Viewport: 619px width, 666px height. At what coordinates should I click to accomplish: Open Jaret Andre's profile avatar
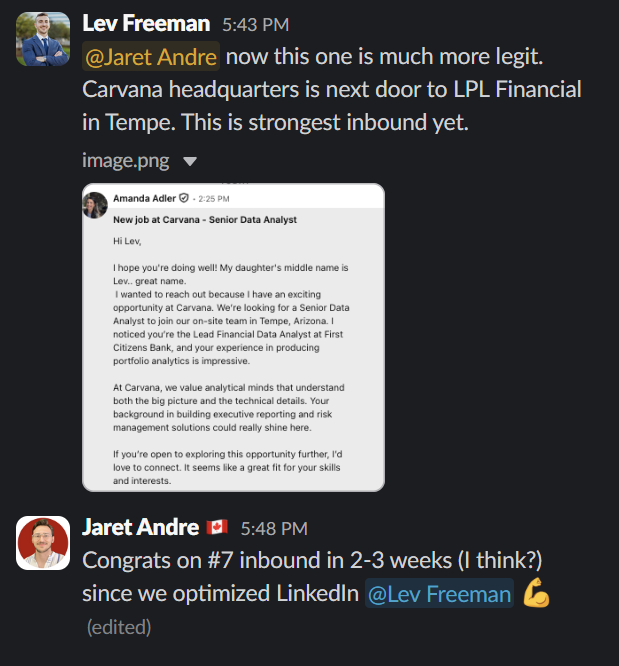tap(43, 543)
